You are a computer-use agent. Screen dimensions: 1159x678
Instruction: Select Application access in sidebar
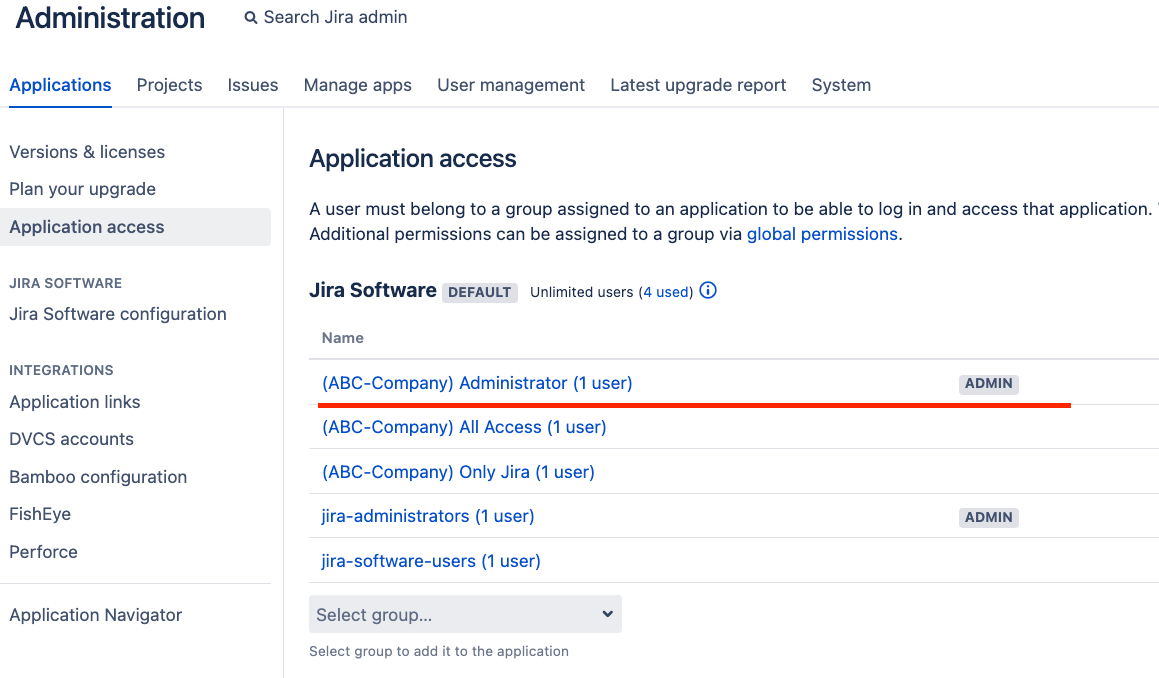pyautogui.click(x=135, y=227)
